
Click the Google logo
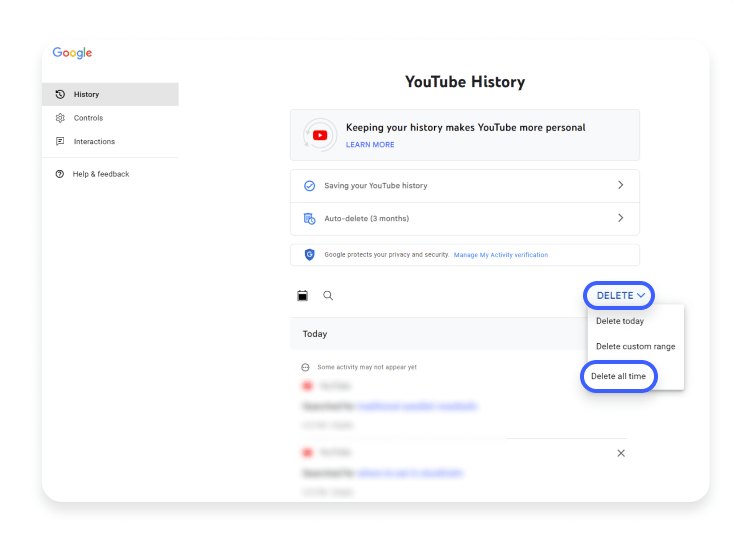click(72, 53)
